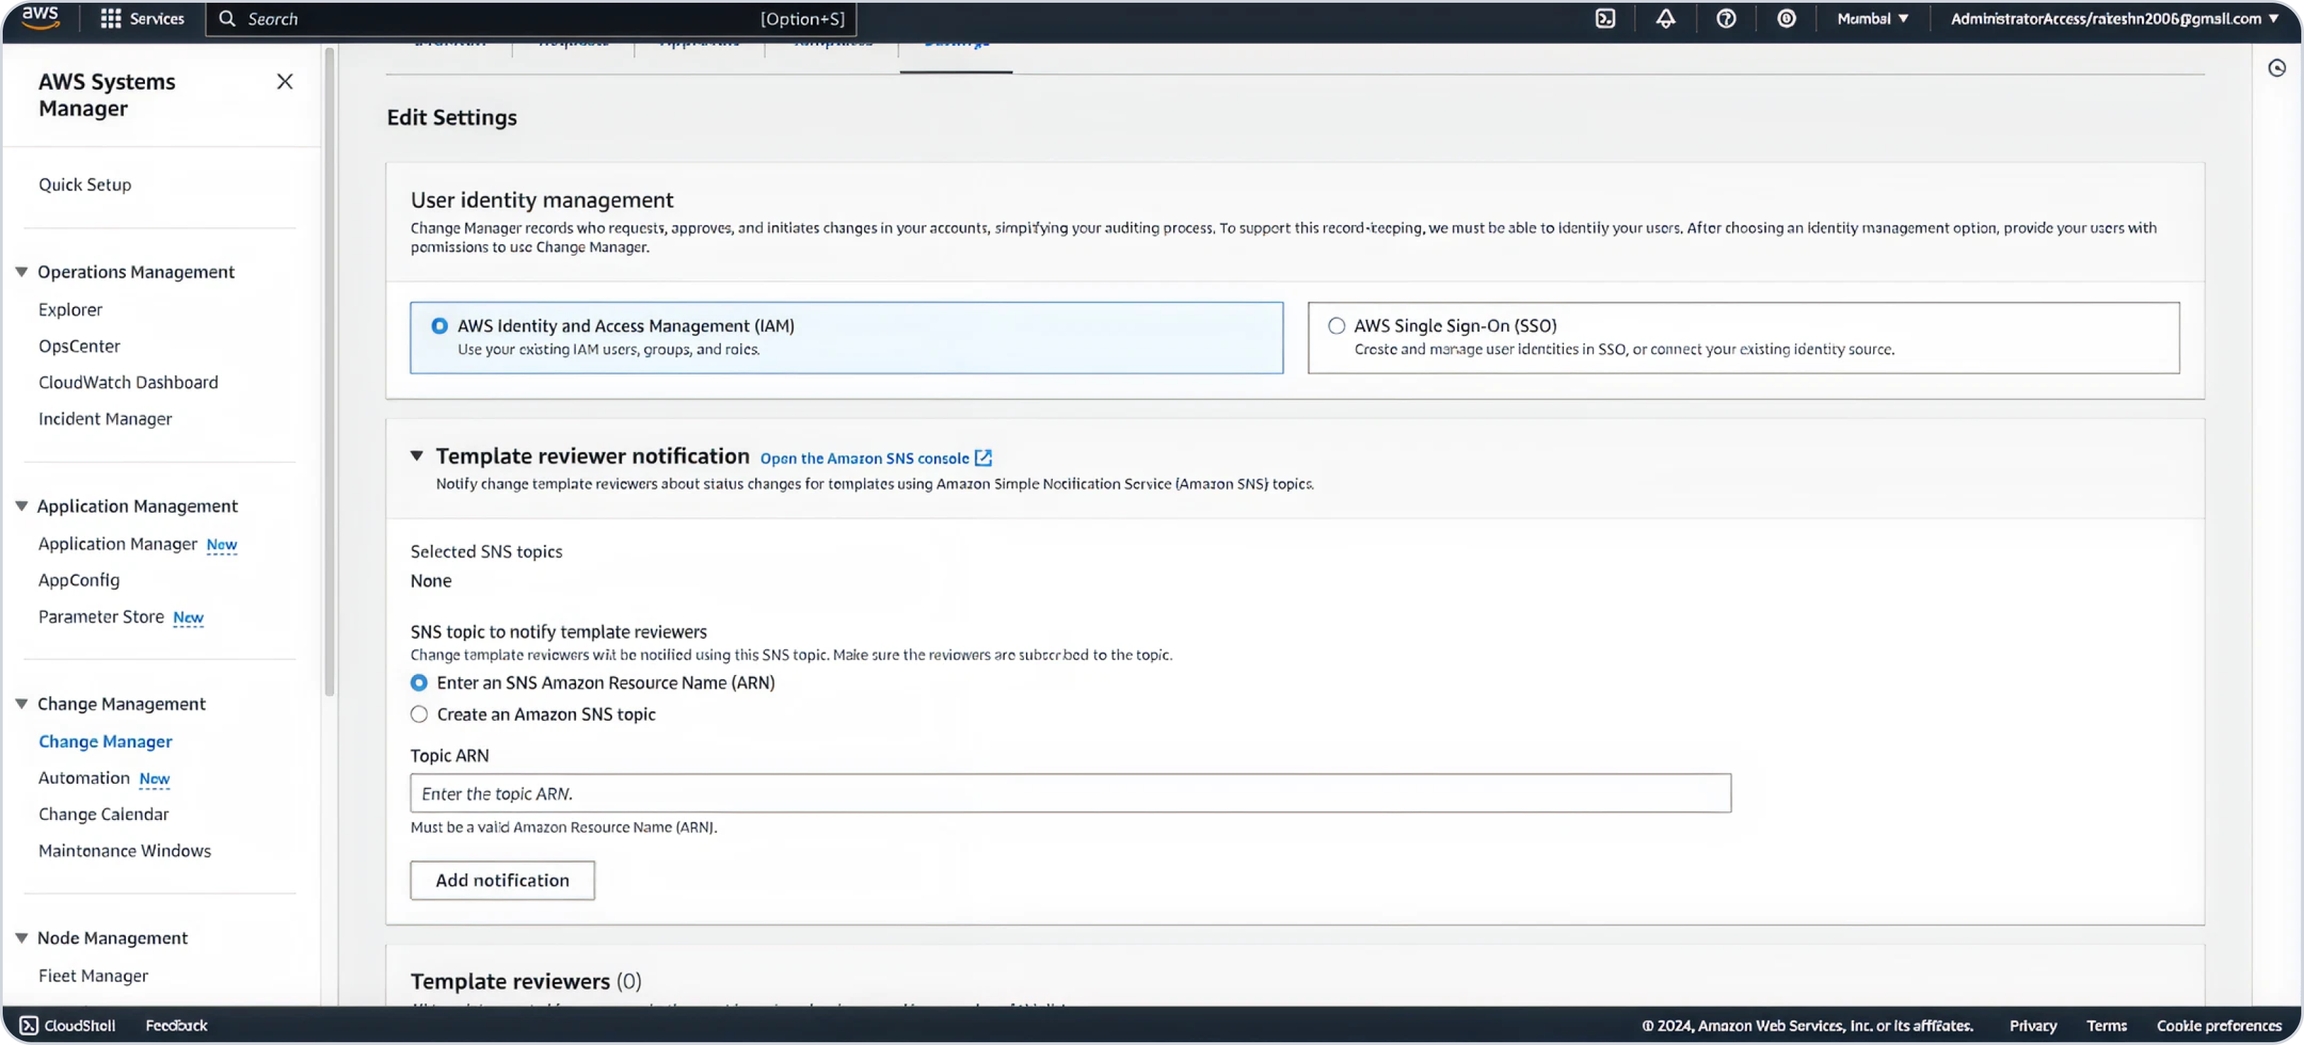
Task: Click the Add notification button
Action: pos(502,880)
